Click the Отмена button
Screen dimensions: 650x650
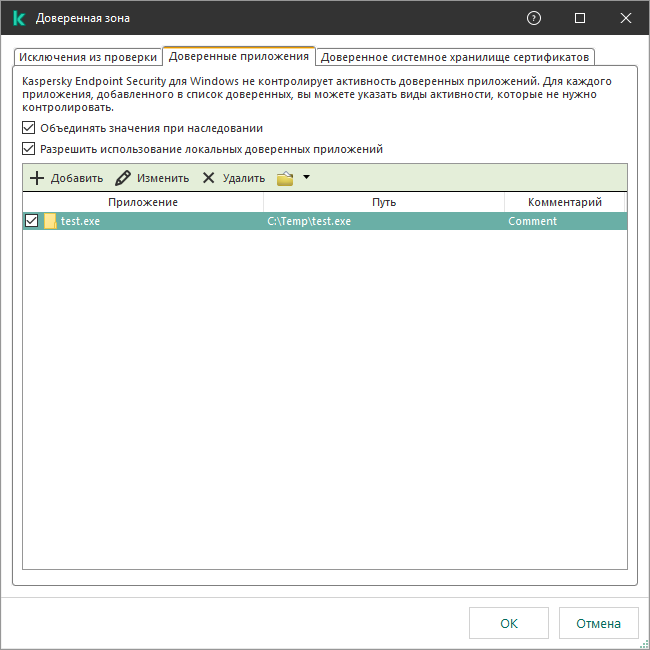598,623
